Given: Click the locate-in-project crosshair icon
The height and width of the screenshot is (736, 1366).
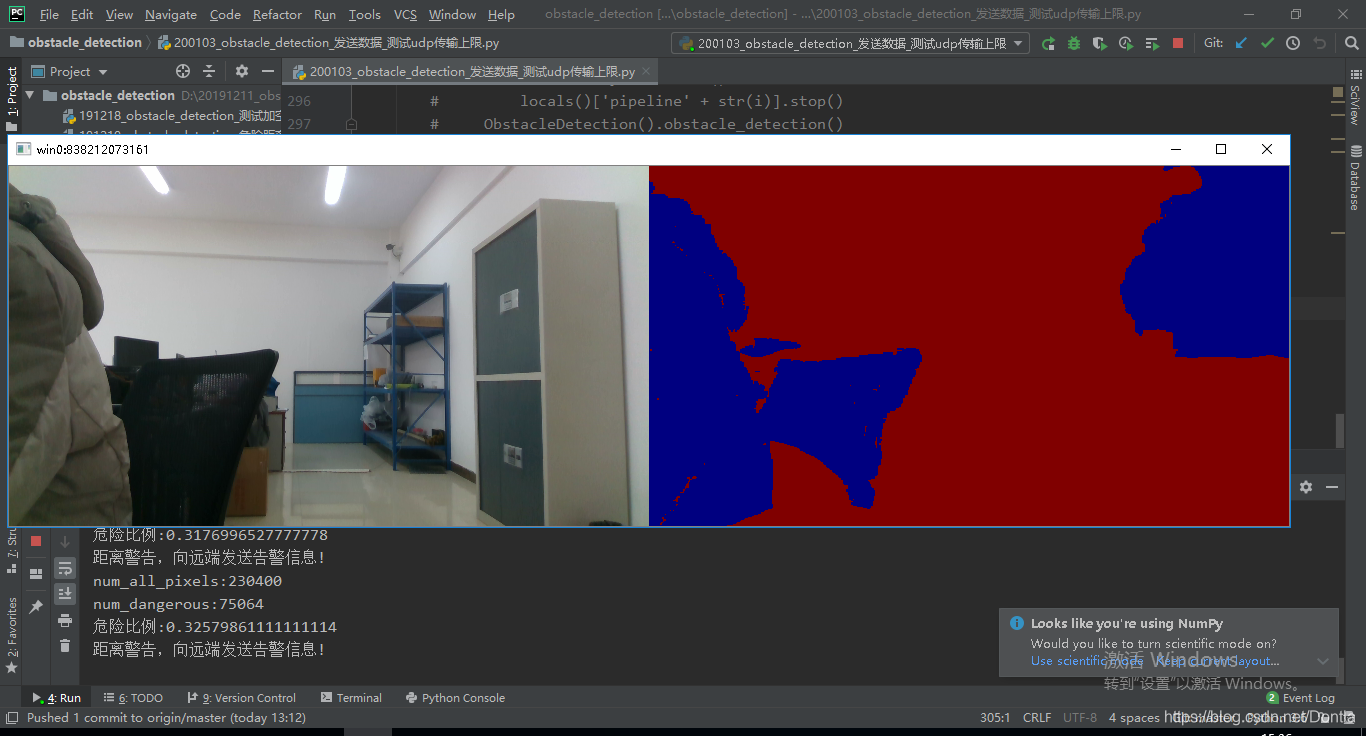Looking at the screenshot, I should coord(182,71).
